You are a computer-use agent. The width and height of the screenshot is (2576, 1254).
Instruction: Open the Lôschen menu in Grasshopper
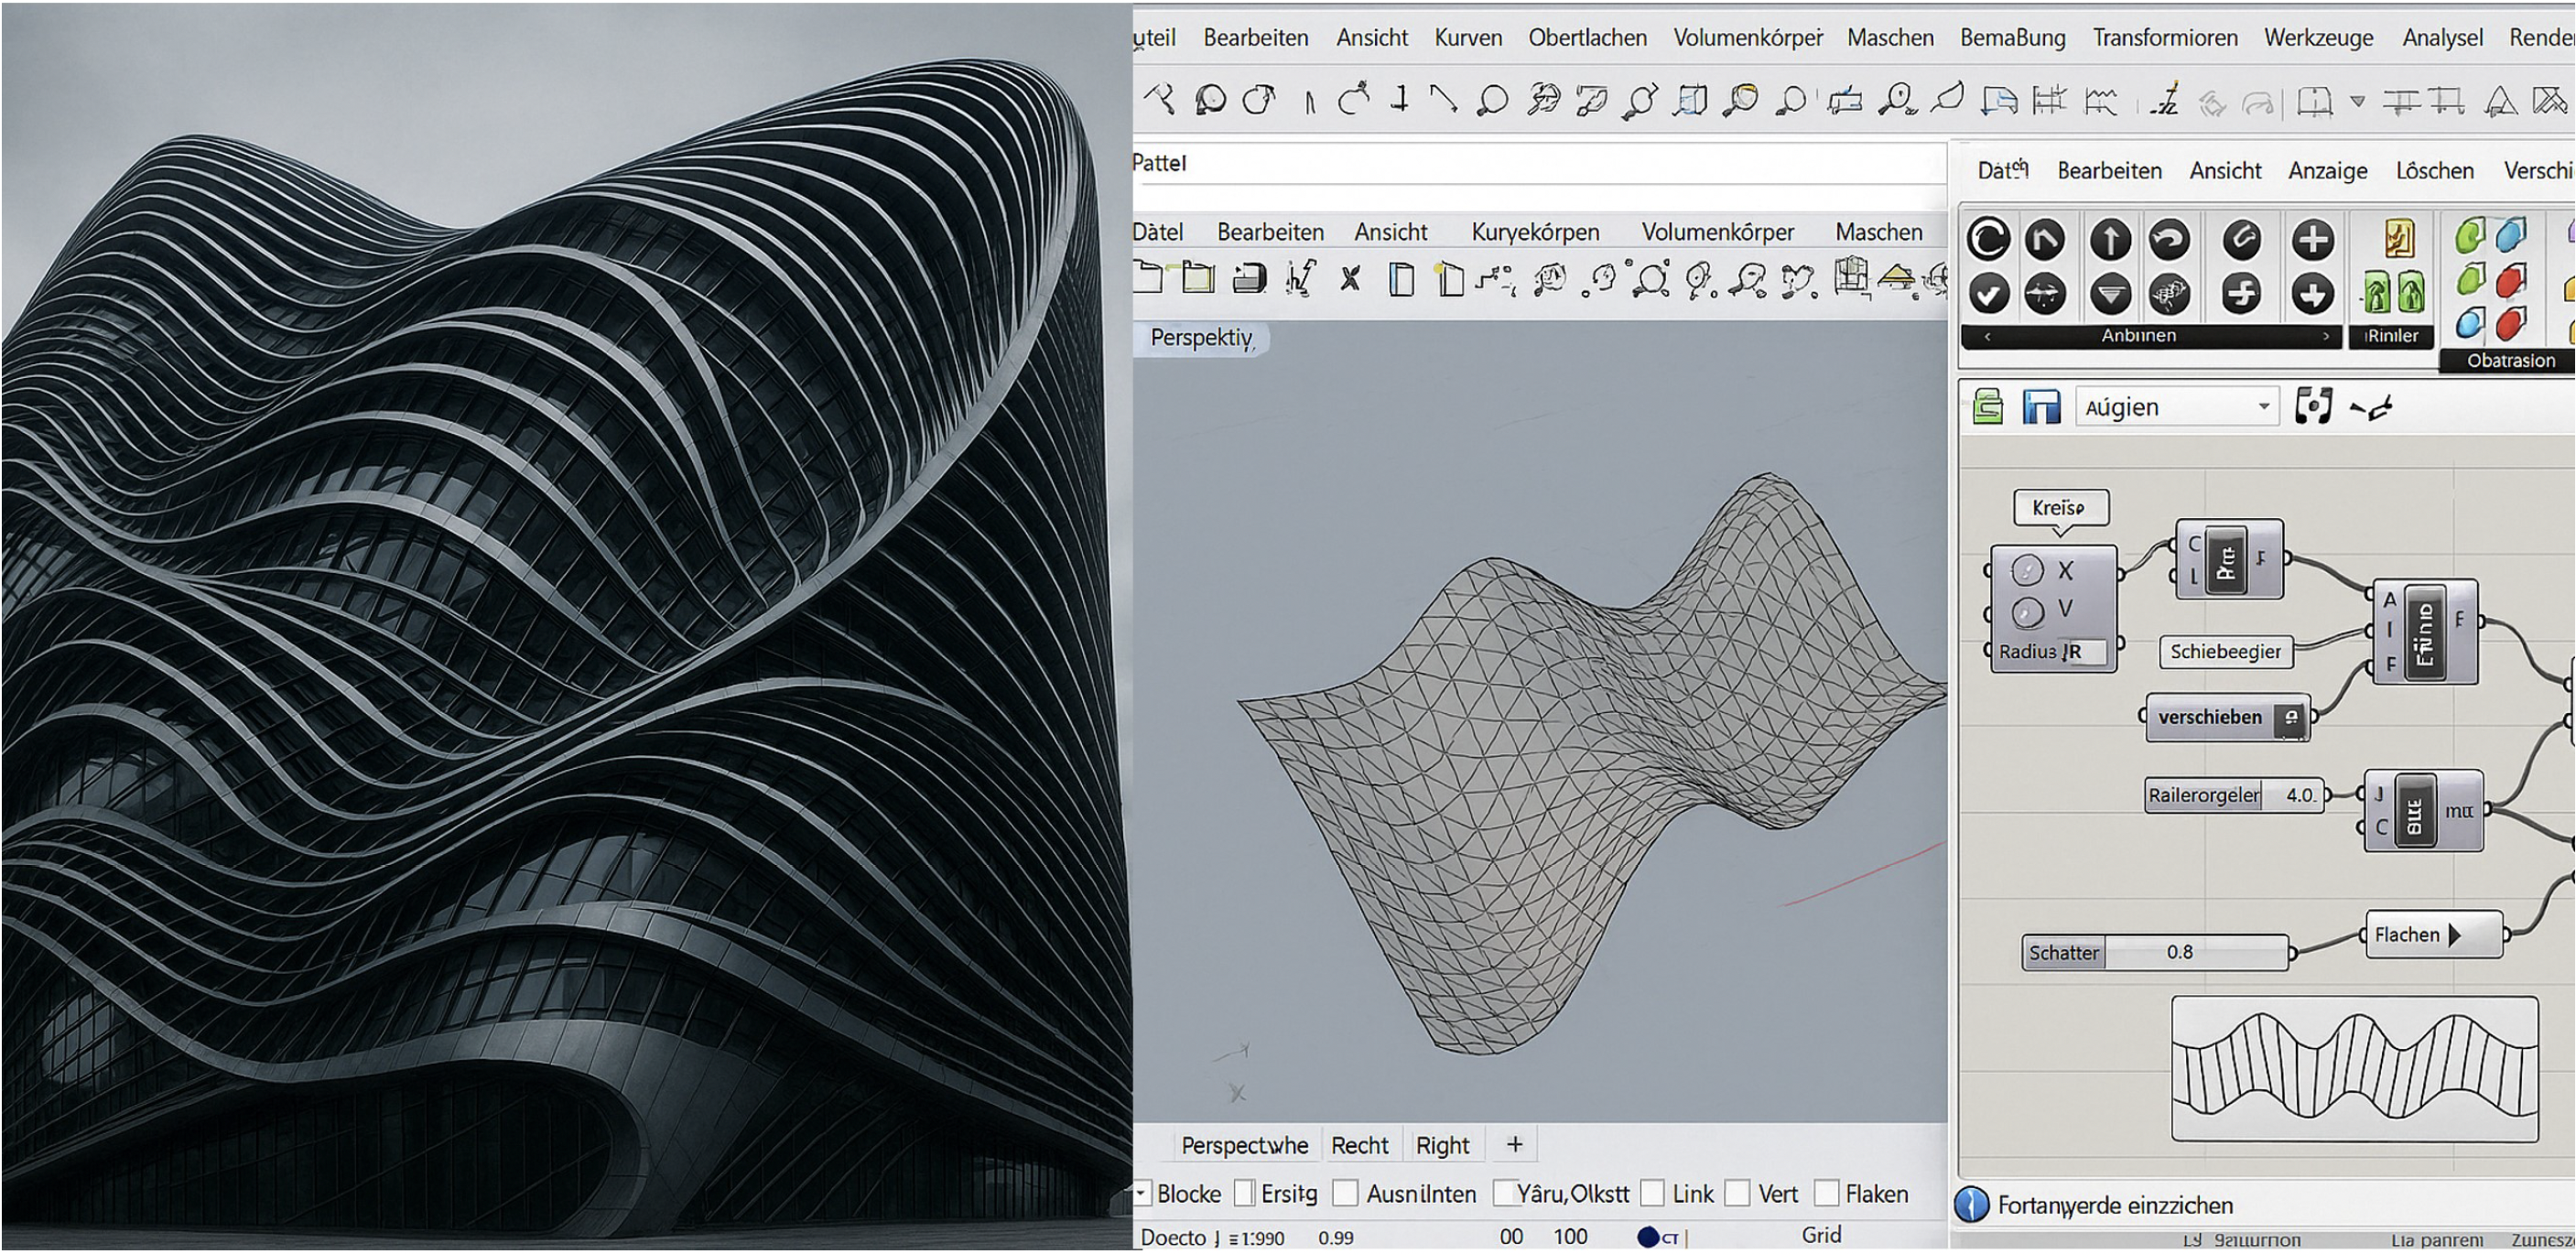coord(2434,171)
